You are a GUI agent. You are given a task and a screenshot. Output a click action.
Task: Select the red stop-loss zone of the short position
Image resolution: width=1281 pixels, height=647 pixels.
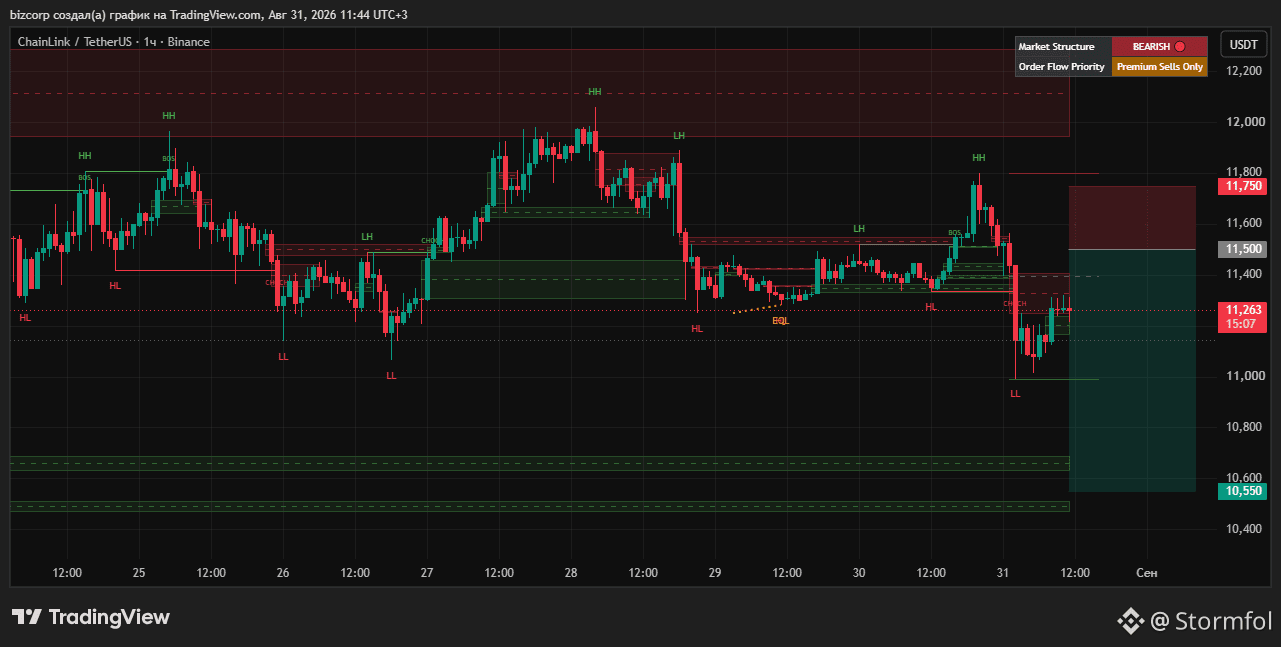point(1132,217)
